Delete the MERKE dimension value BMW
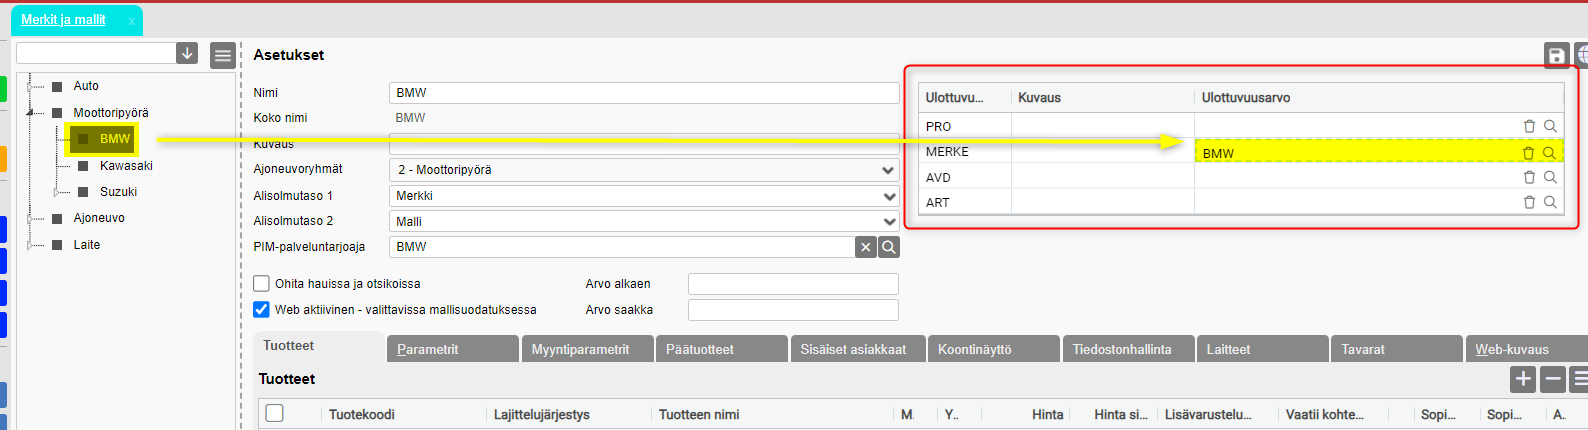Screen dimensions: 1588x430 pos(1528,153)
